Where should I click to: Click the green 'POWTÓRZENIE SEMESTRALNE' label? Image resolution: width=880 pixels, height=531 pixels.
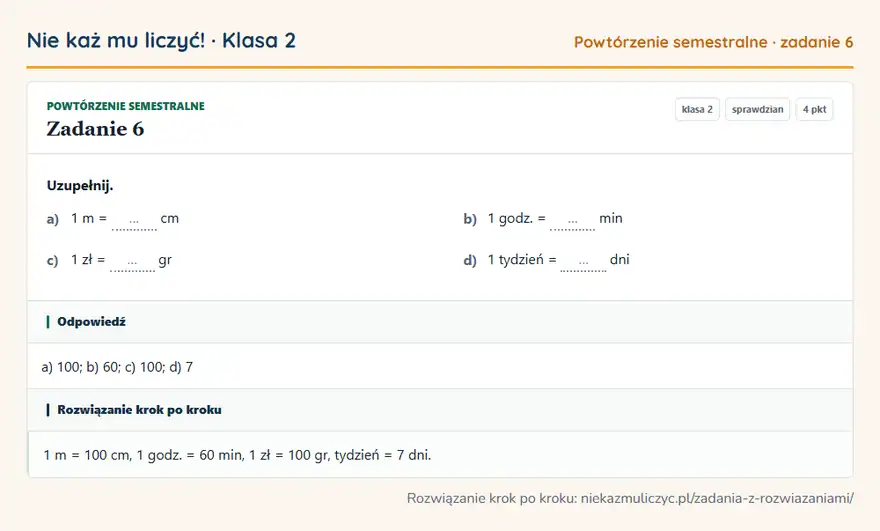pyautogui.click(x=126, y=106)
